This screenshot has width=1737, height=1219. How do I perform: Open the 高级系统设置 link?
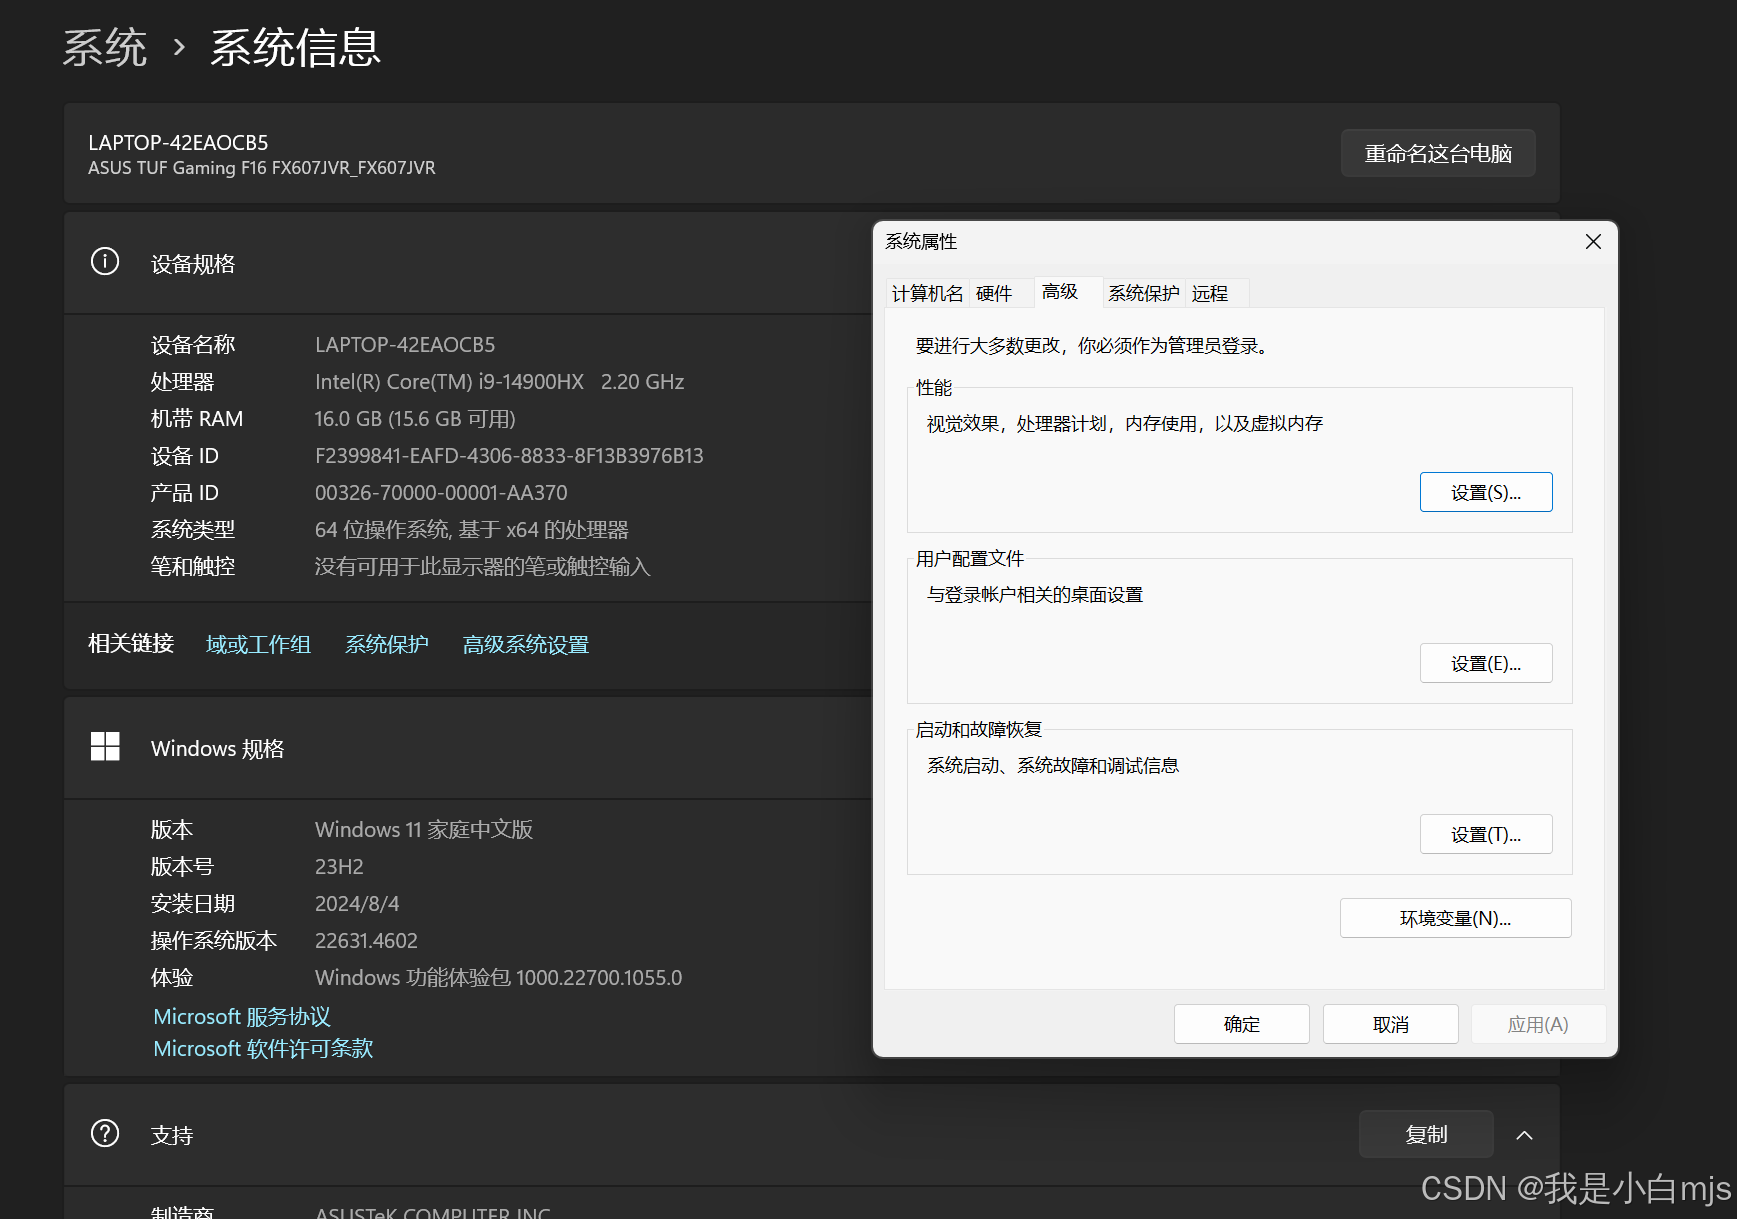coord(526,644)
